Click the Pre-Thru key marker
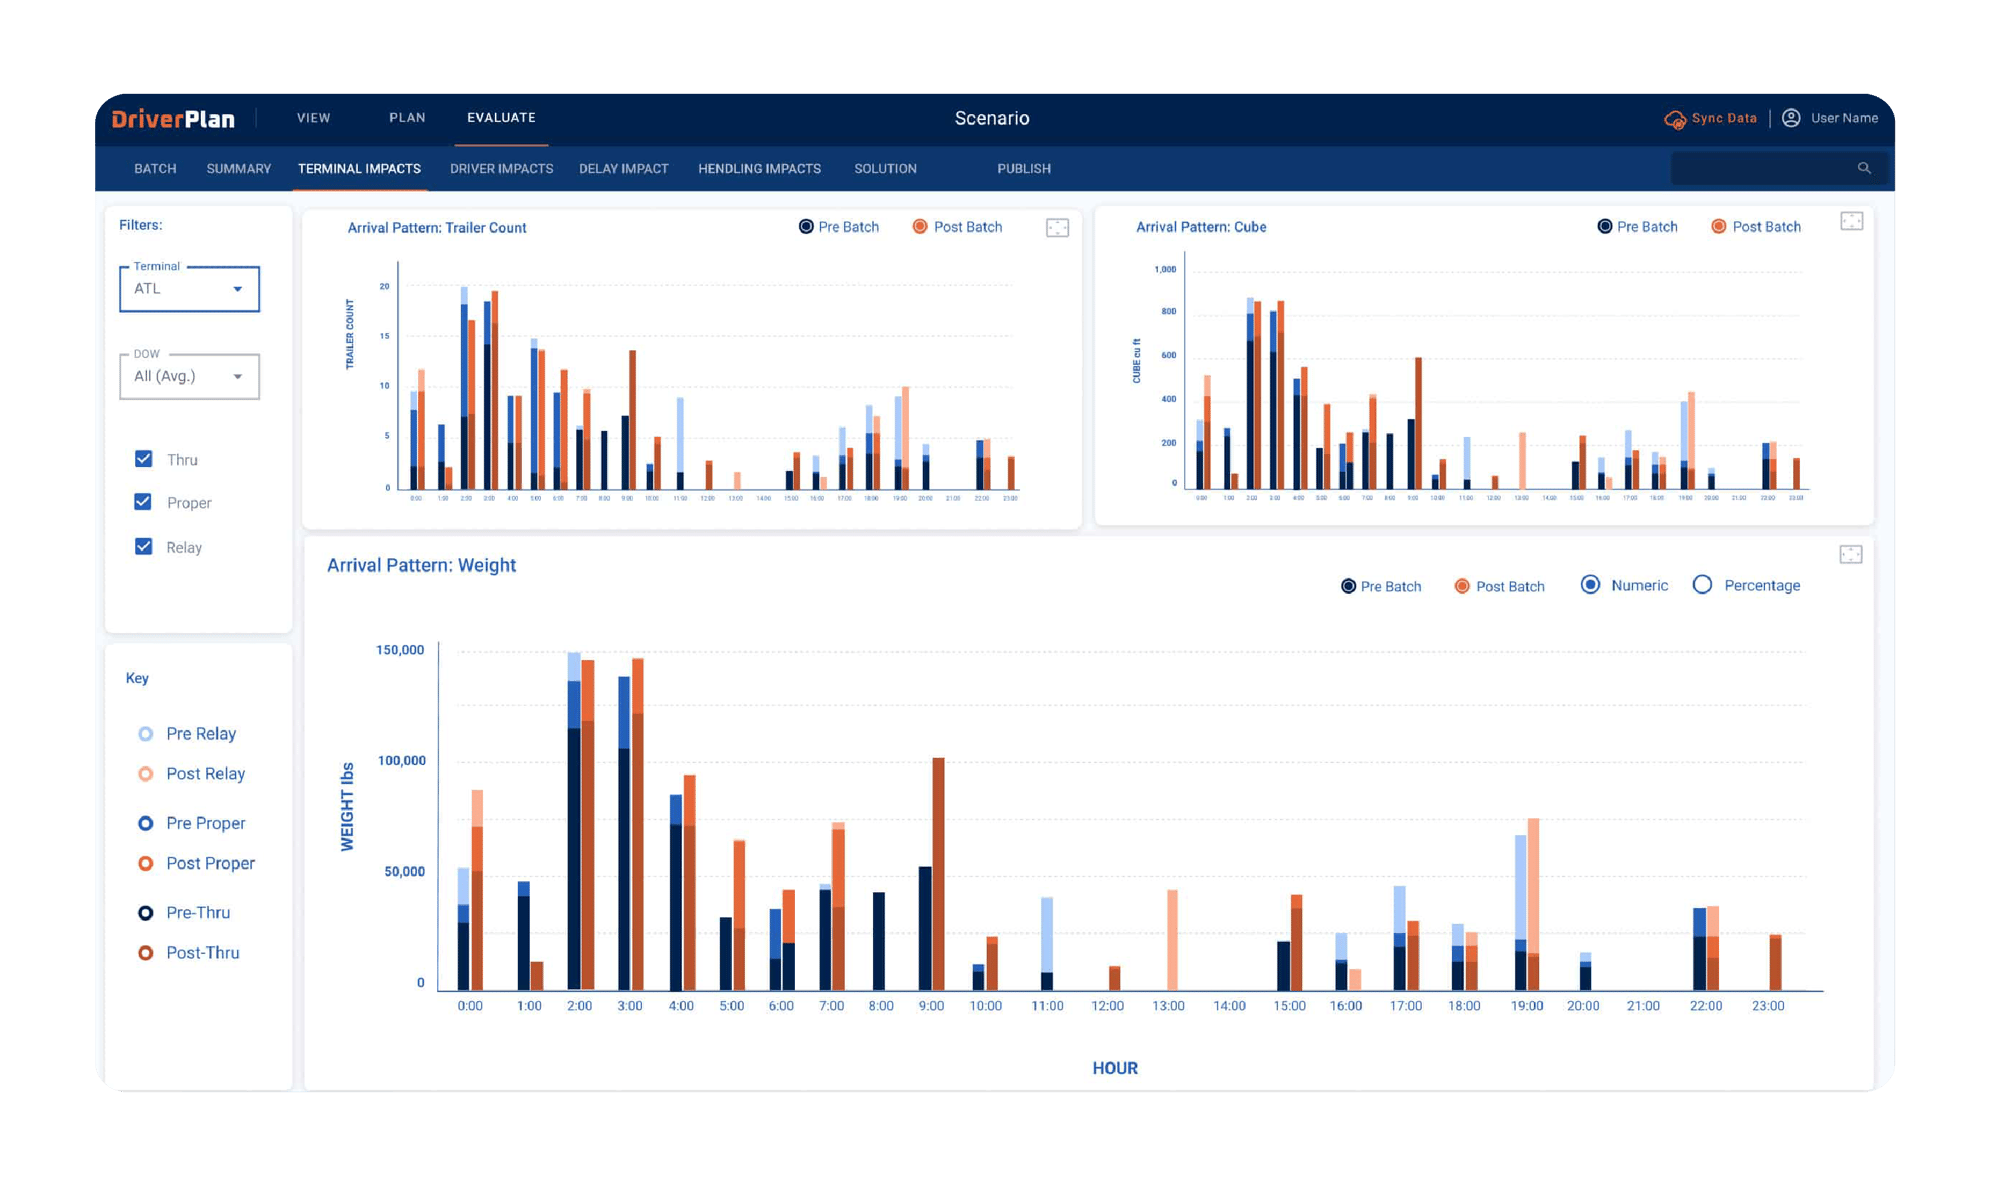 click(146, 913)
